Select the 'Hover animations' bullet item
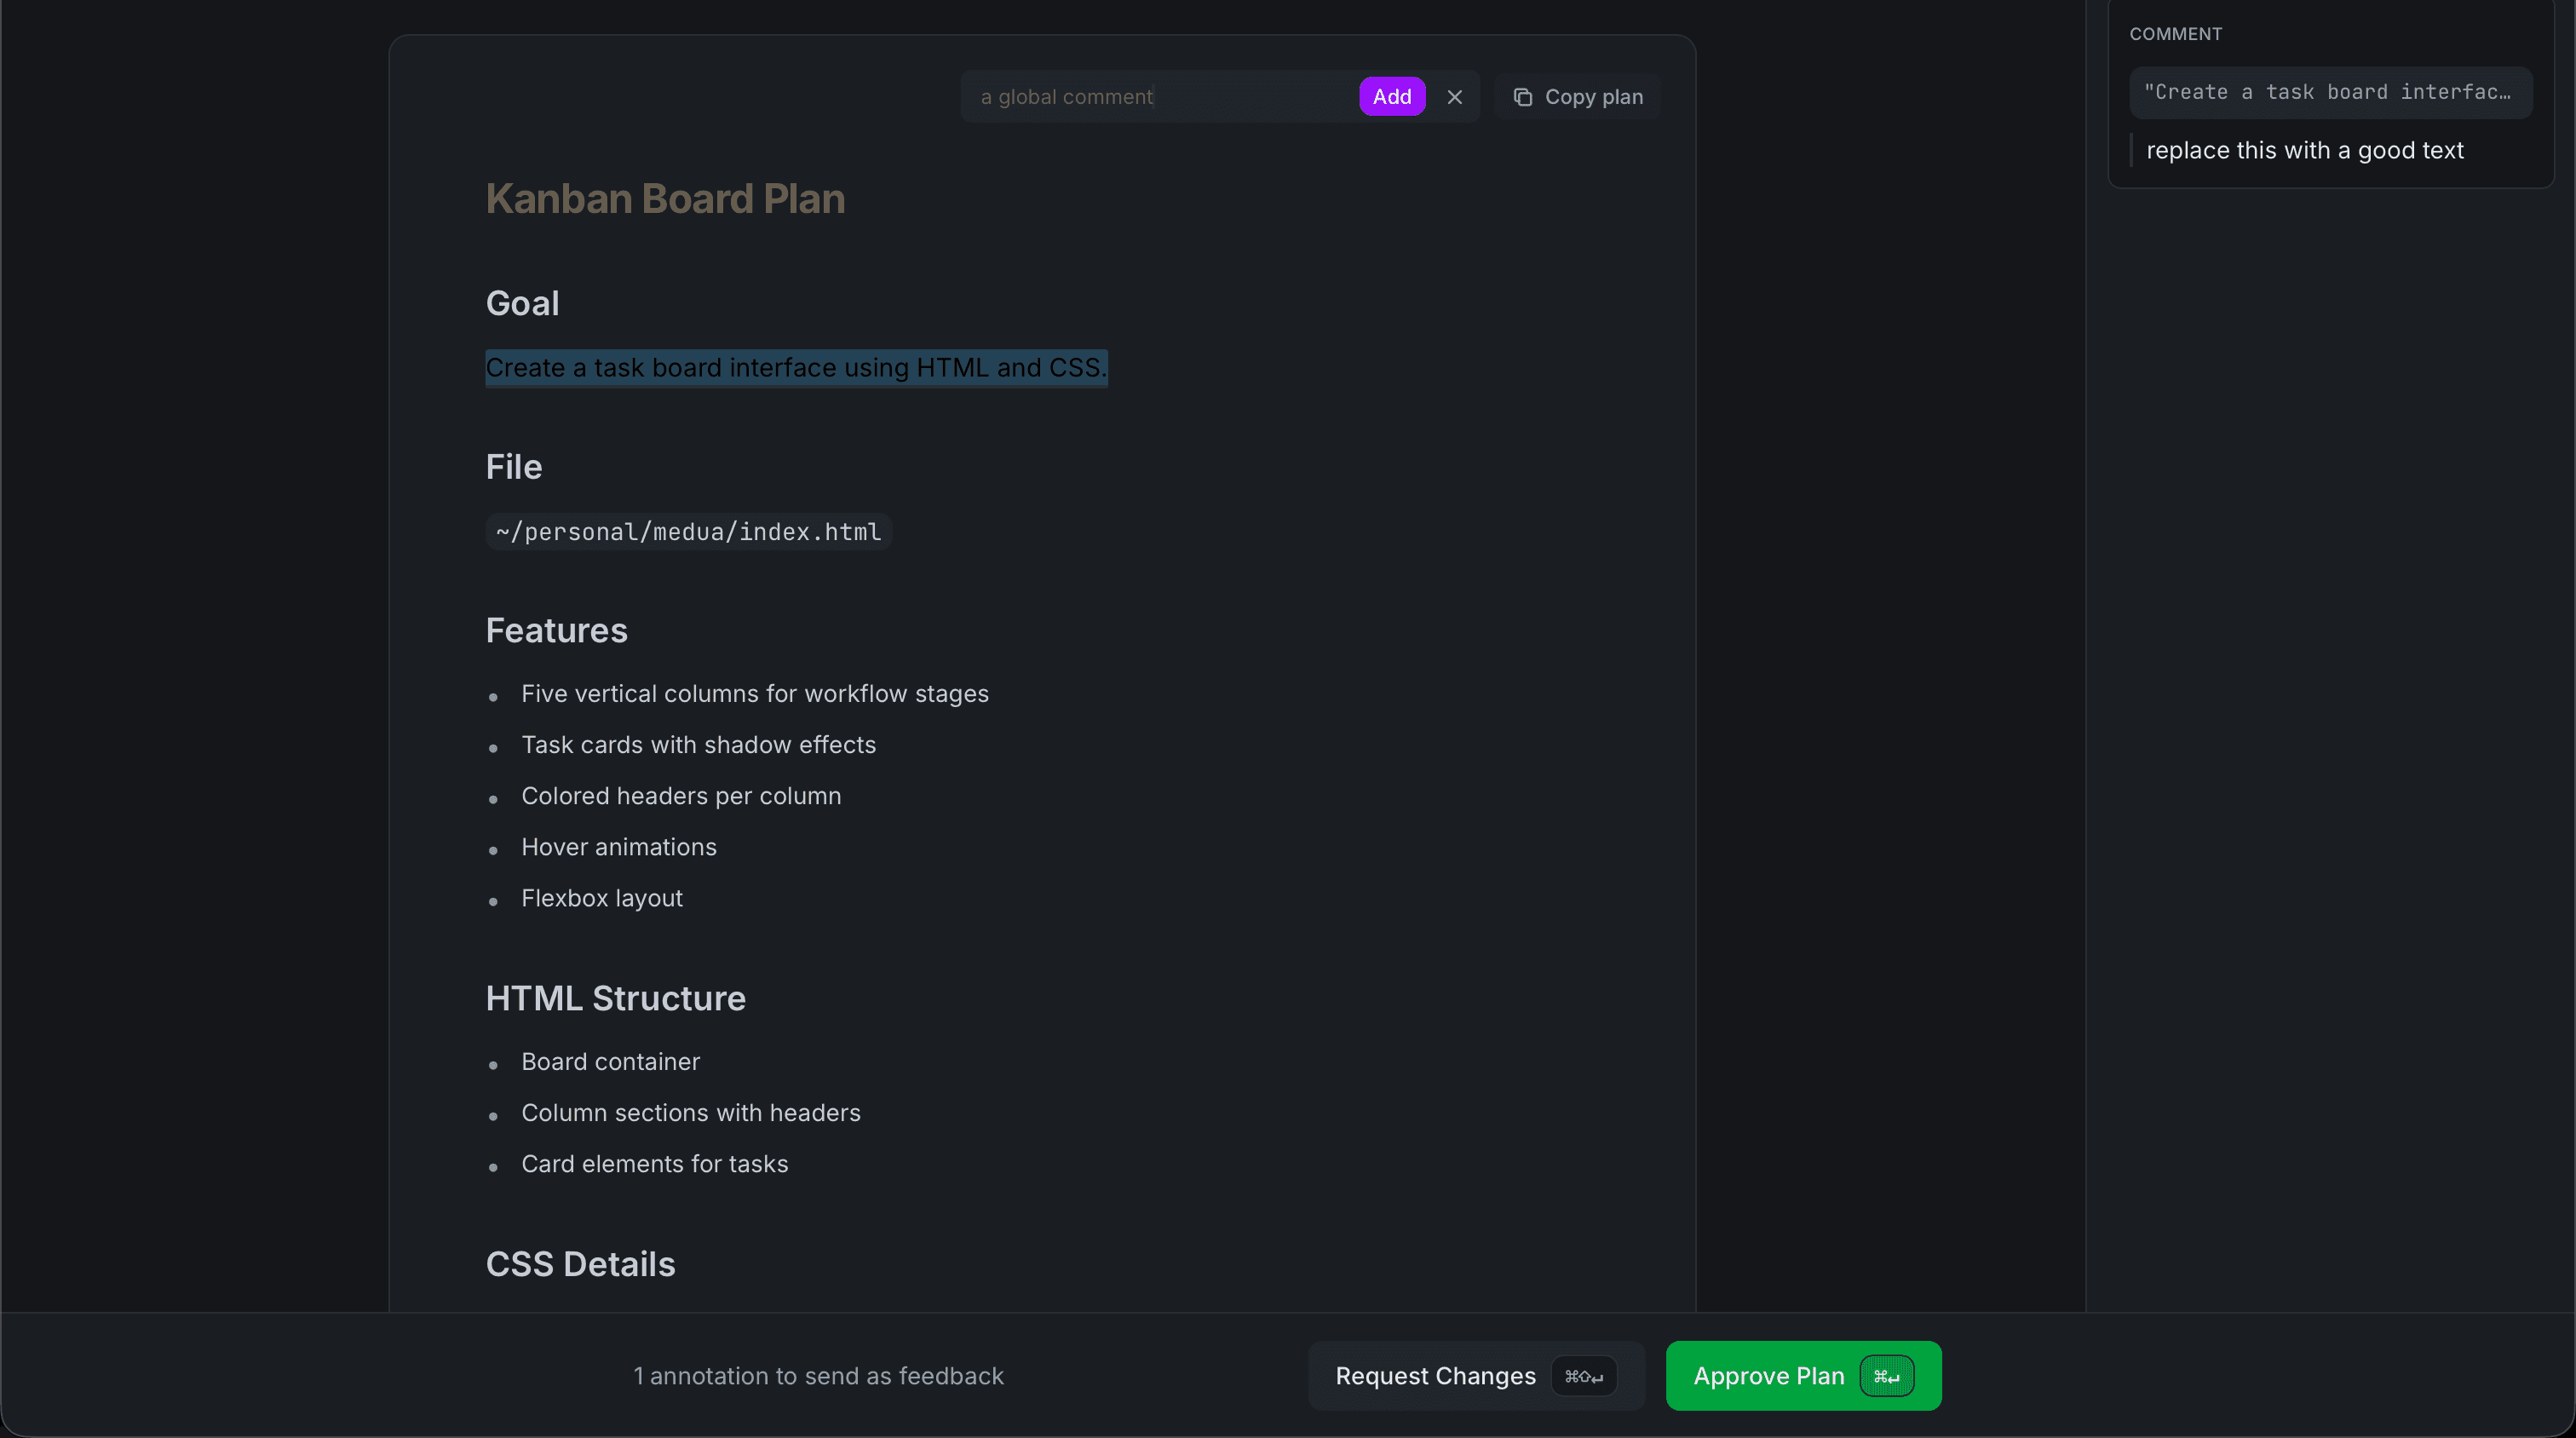Image resolution: width=2576 pixels, height=1438 pixels. (x=618, y=847)
